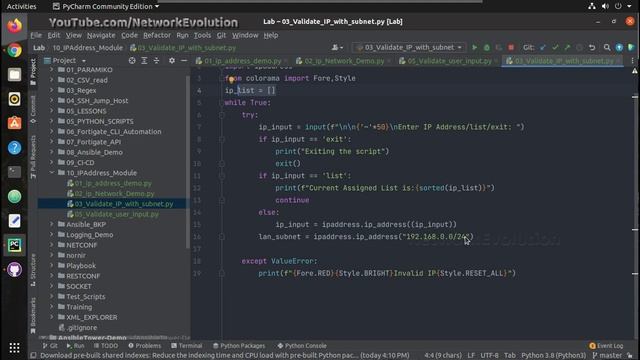
Task: Open Activities overview in top bar
Action: 21,6
